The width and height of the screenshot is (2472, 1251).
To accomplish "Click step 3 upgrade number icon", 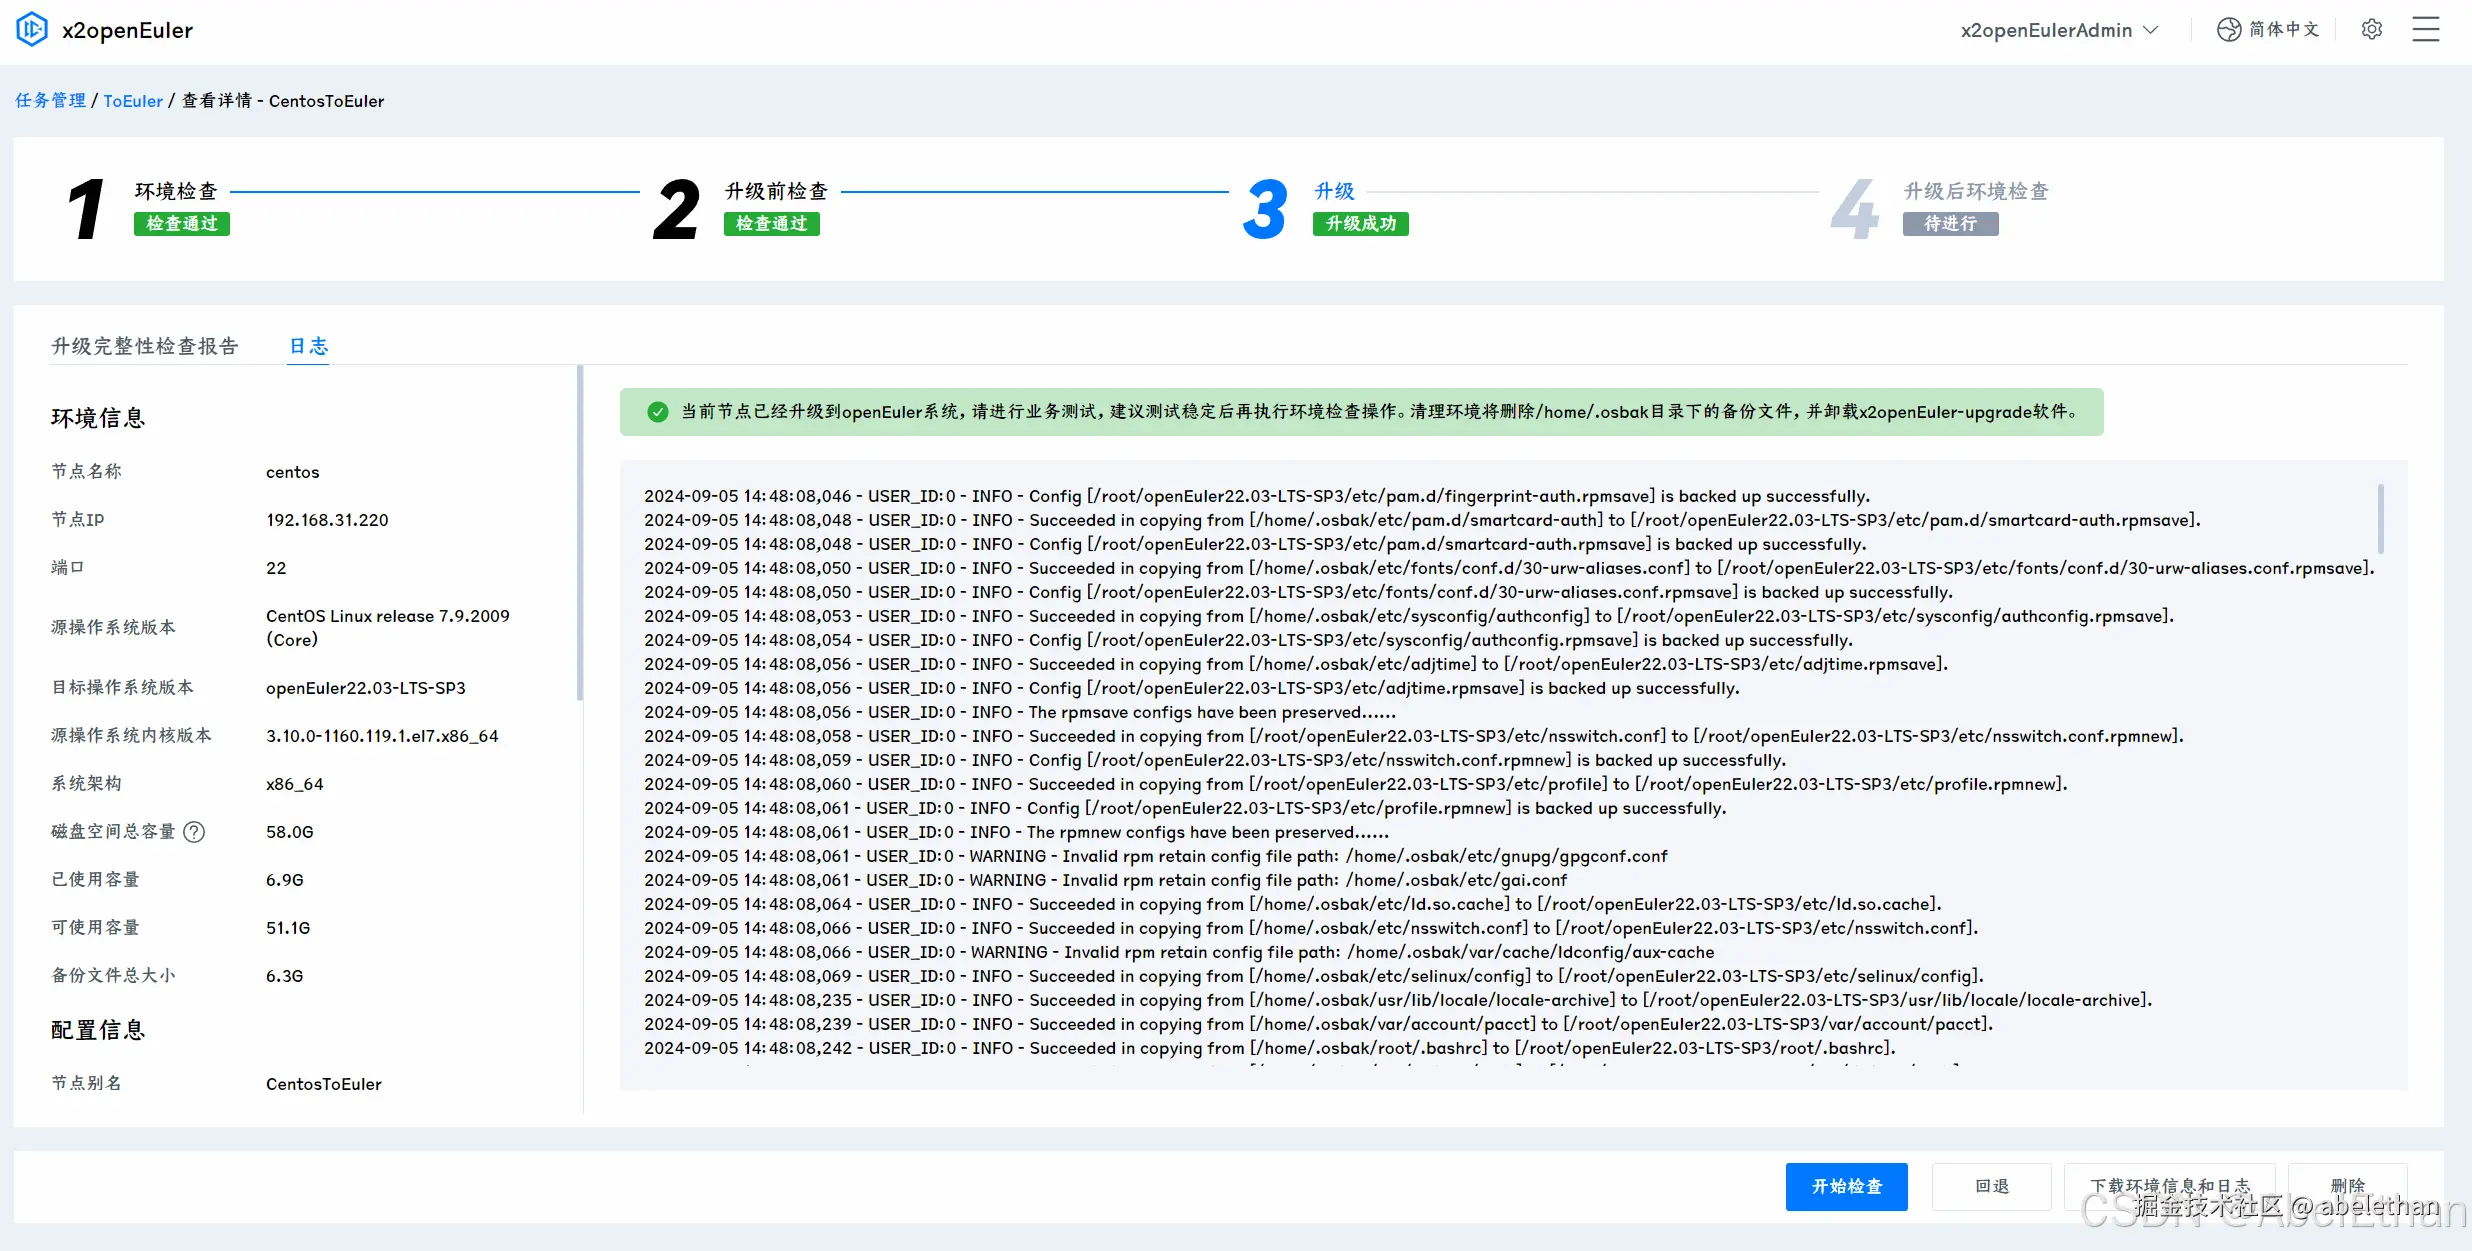I will coord(1265,208).
